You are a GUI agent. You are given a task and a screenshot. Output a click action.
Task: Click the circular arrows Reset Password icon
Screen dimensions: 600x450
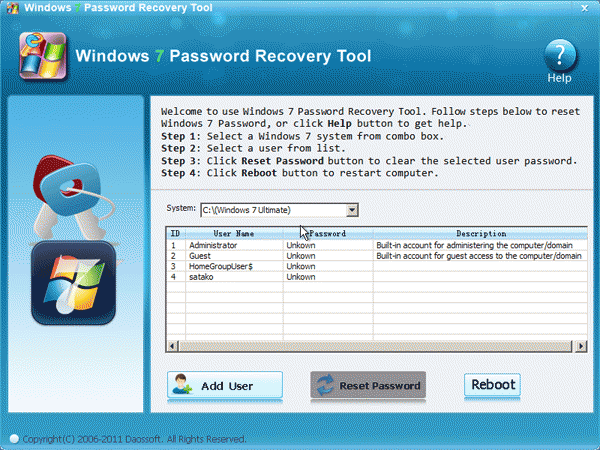pos(325,385)
